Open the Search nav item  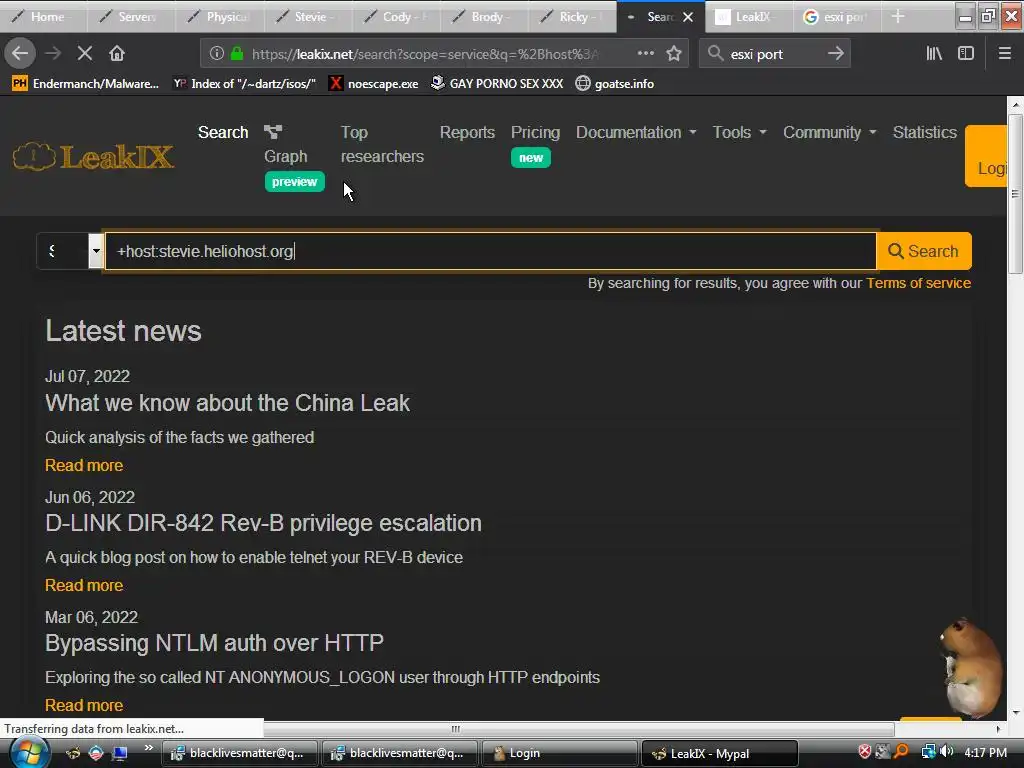coord(223,133)
